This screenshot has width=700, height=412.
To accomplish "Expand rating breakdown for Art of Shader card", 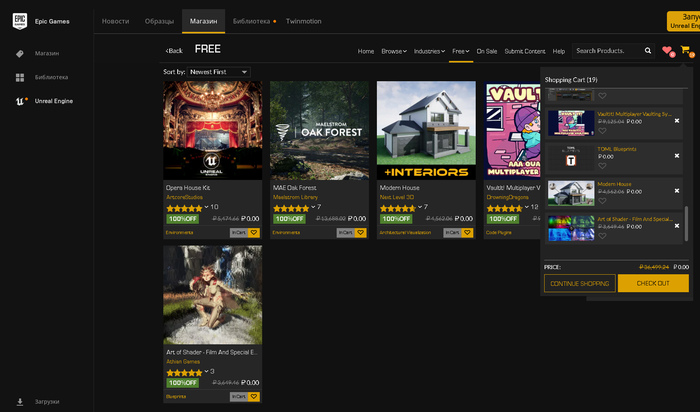I will (206, 371).
